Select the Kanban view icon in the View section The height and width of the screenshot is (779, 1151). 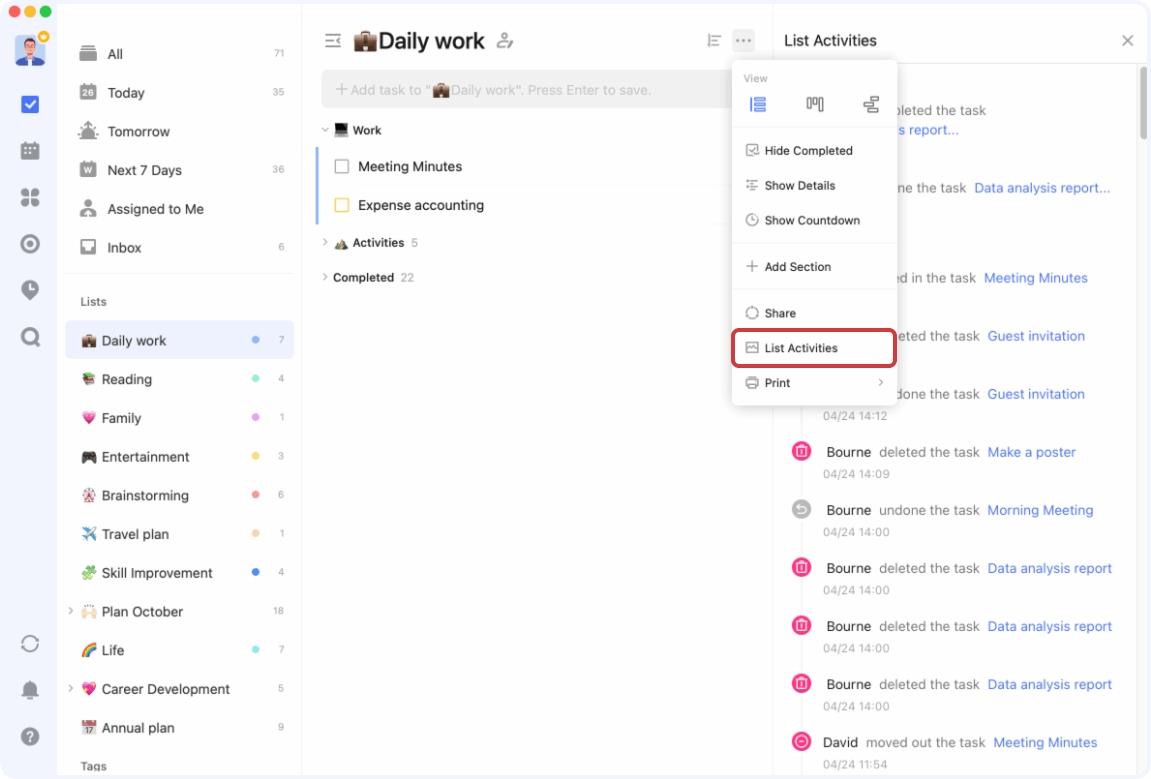(x=814, y=103)
